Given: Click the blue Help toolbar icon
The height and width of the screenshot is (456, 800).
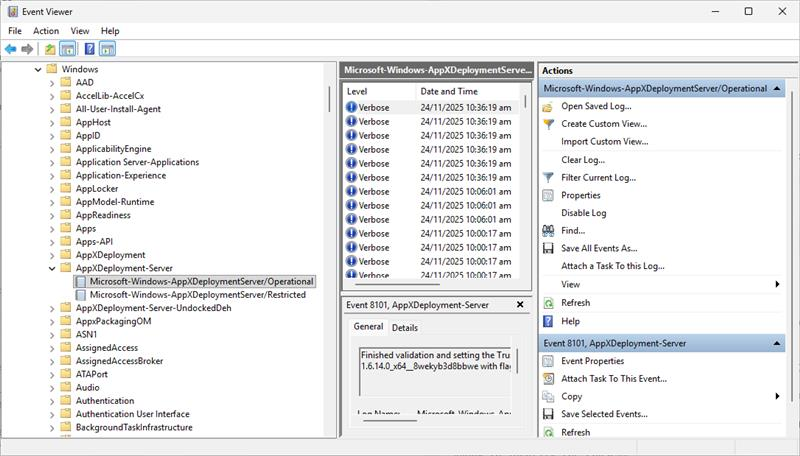Looking at the screenshot, I should (89, 49).
